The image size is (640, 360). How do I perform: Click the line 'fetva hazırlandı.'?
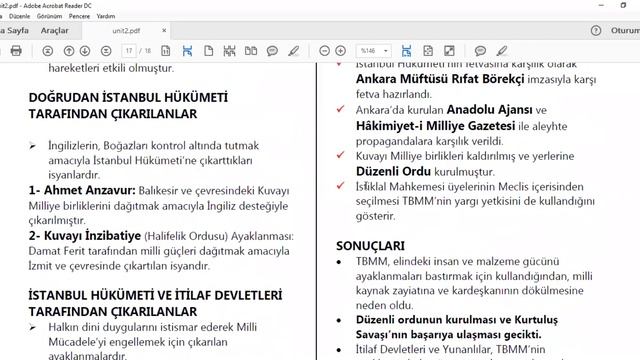click(393, 94)
